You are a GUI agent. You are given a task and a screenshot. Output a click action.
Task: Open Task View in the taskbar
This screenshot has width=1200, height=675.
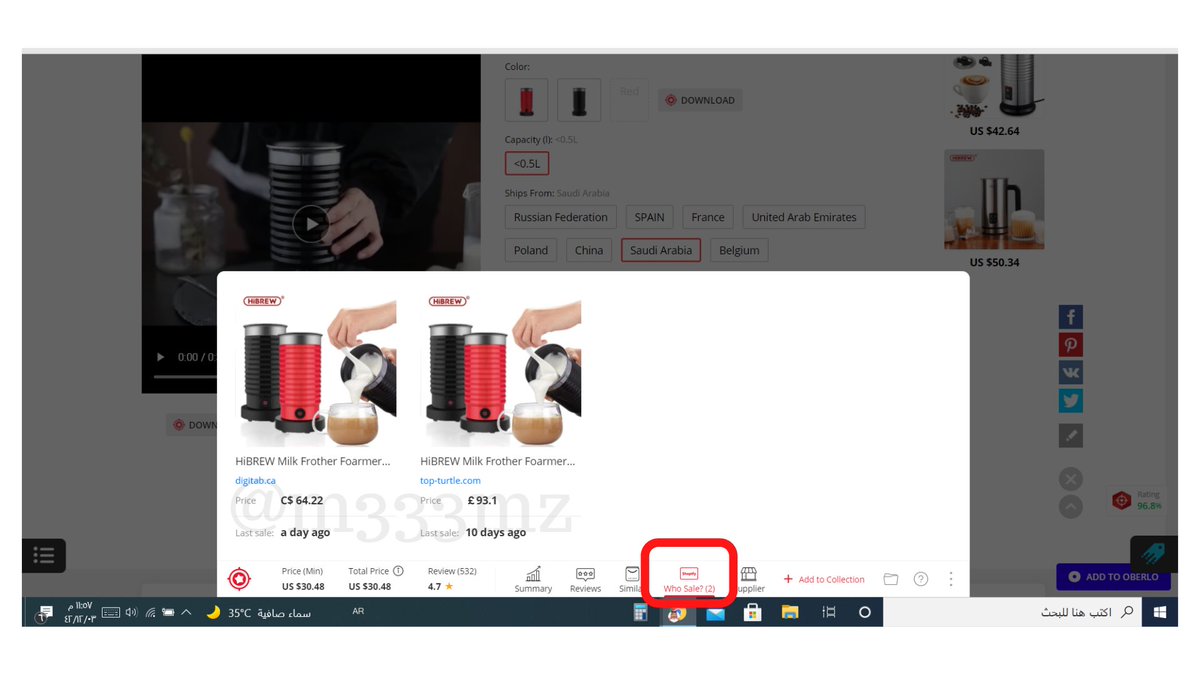[x=828, y=612]
